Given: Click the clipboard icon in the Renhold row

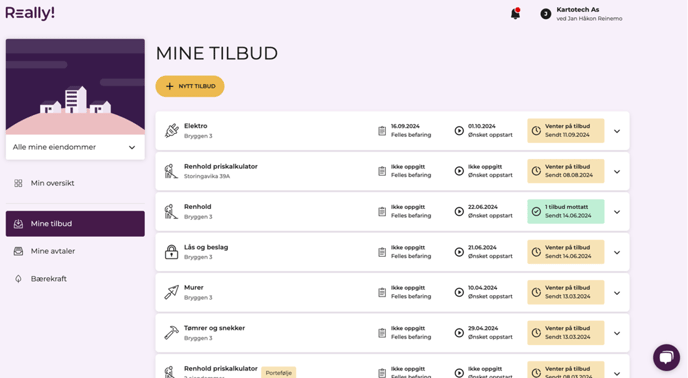Looking at the screenshot, I should point(382,212).
